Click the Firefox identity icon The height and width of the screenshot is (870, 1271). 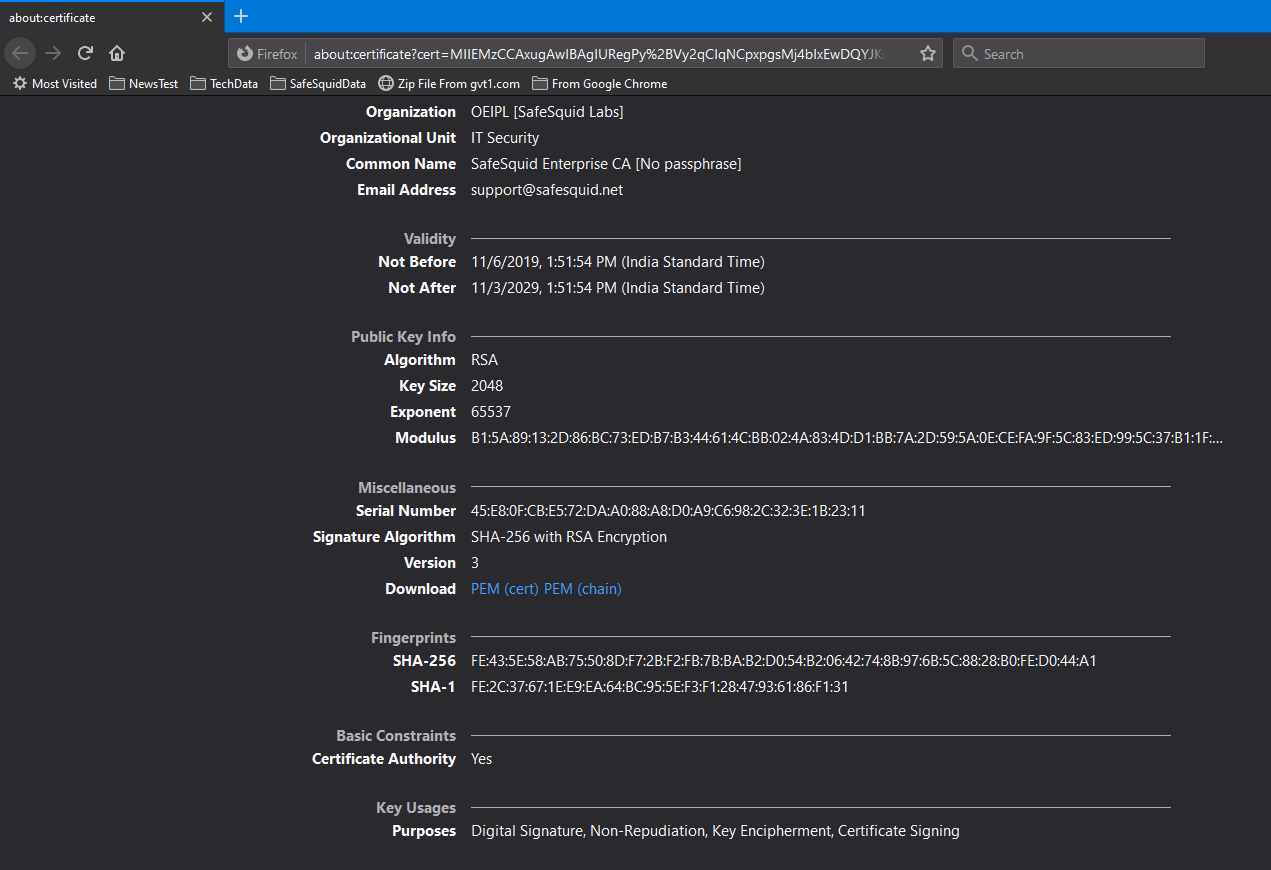point(267,54)
